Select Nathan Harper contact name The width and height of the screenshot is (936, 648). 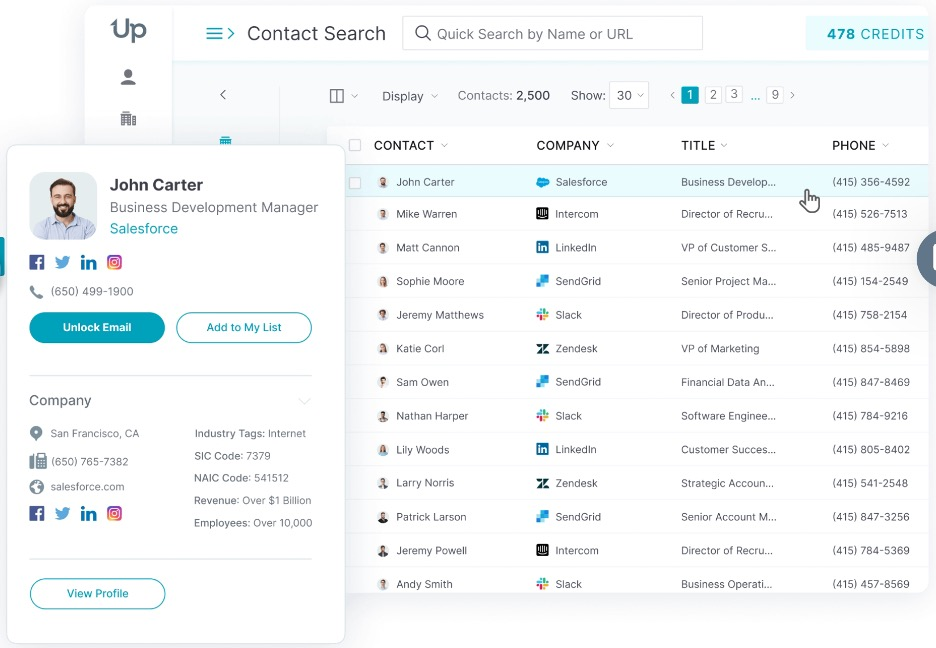tap(432, 416)
